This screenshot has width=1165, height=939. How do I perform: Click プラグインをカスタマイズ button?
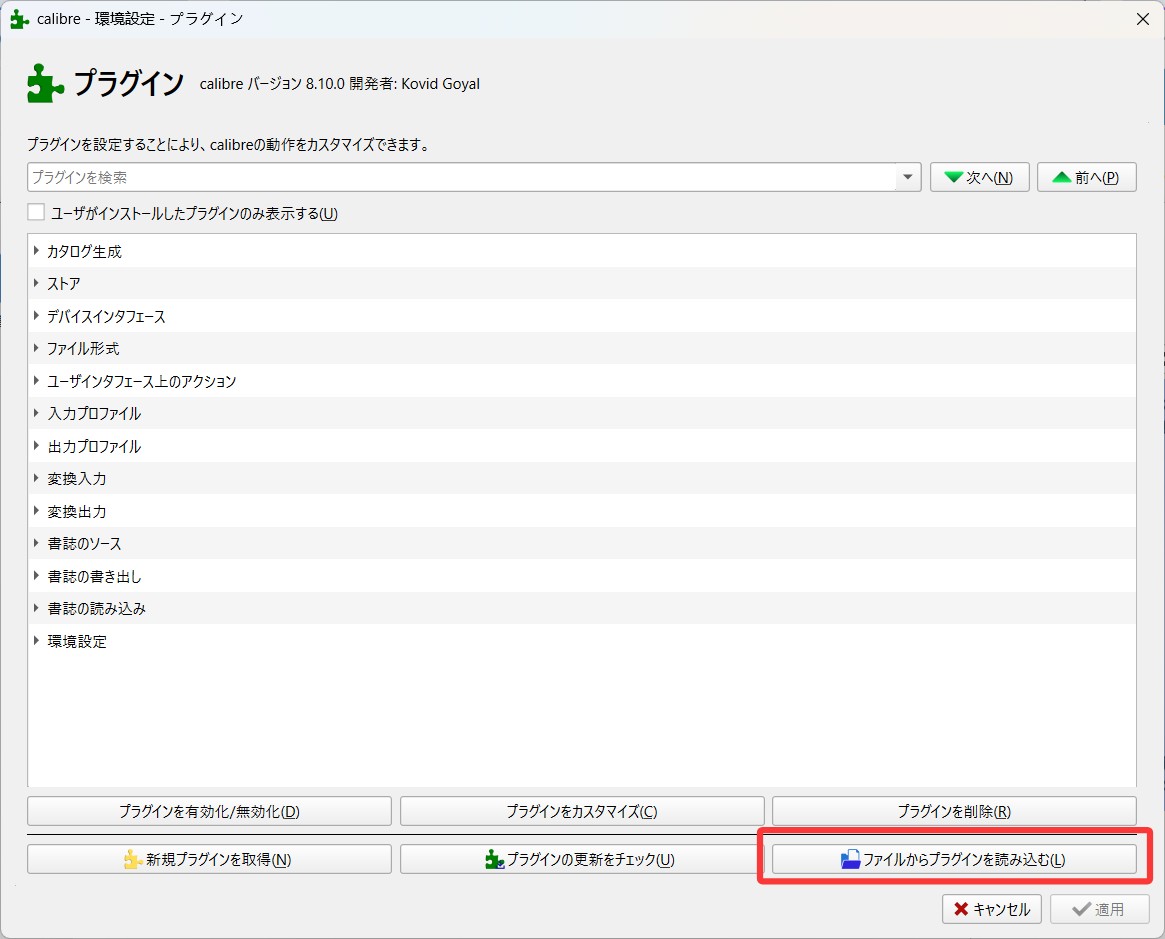click(581, 811)
